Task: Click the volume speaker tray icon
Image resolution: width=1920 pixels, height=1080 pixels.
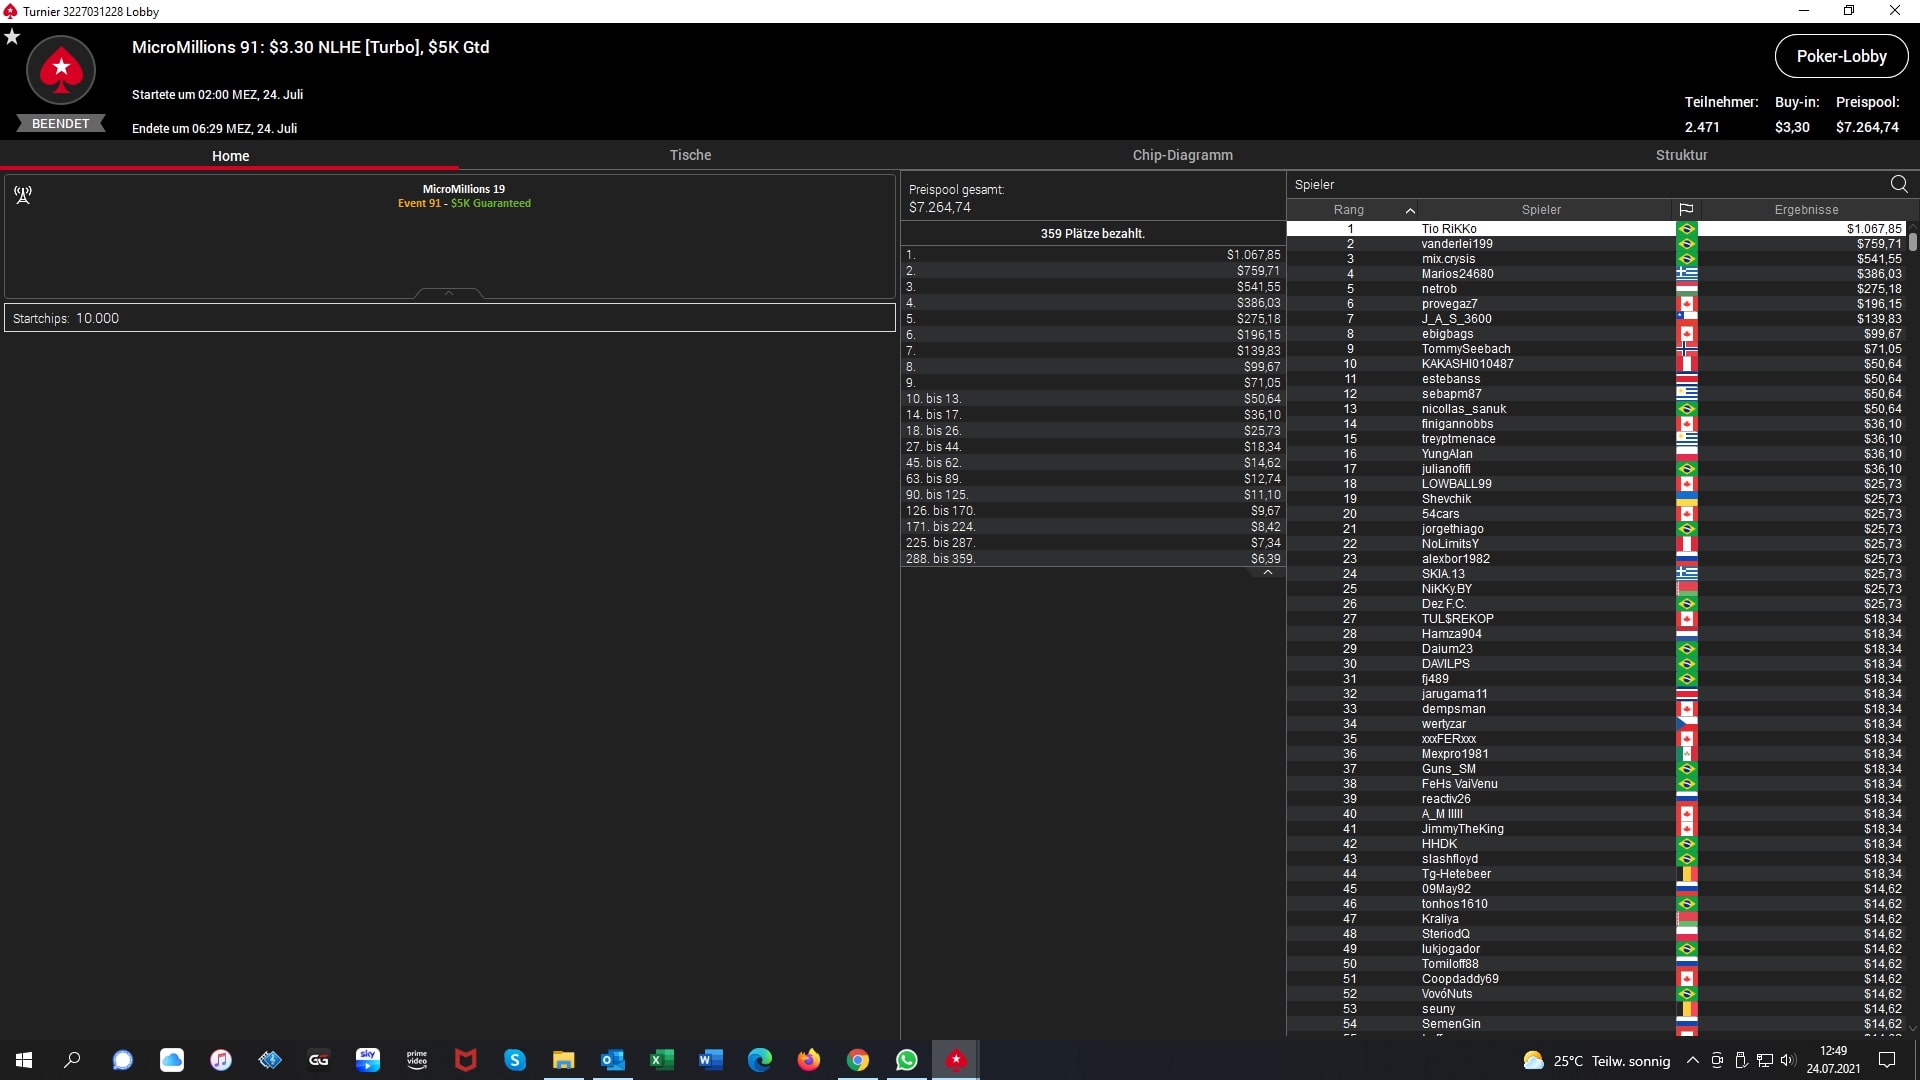Action: [x=1787, y=1060]
